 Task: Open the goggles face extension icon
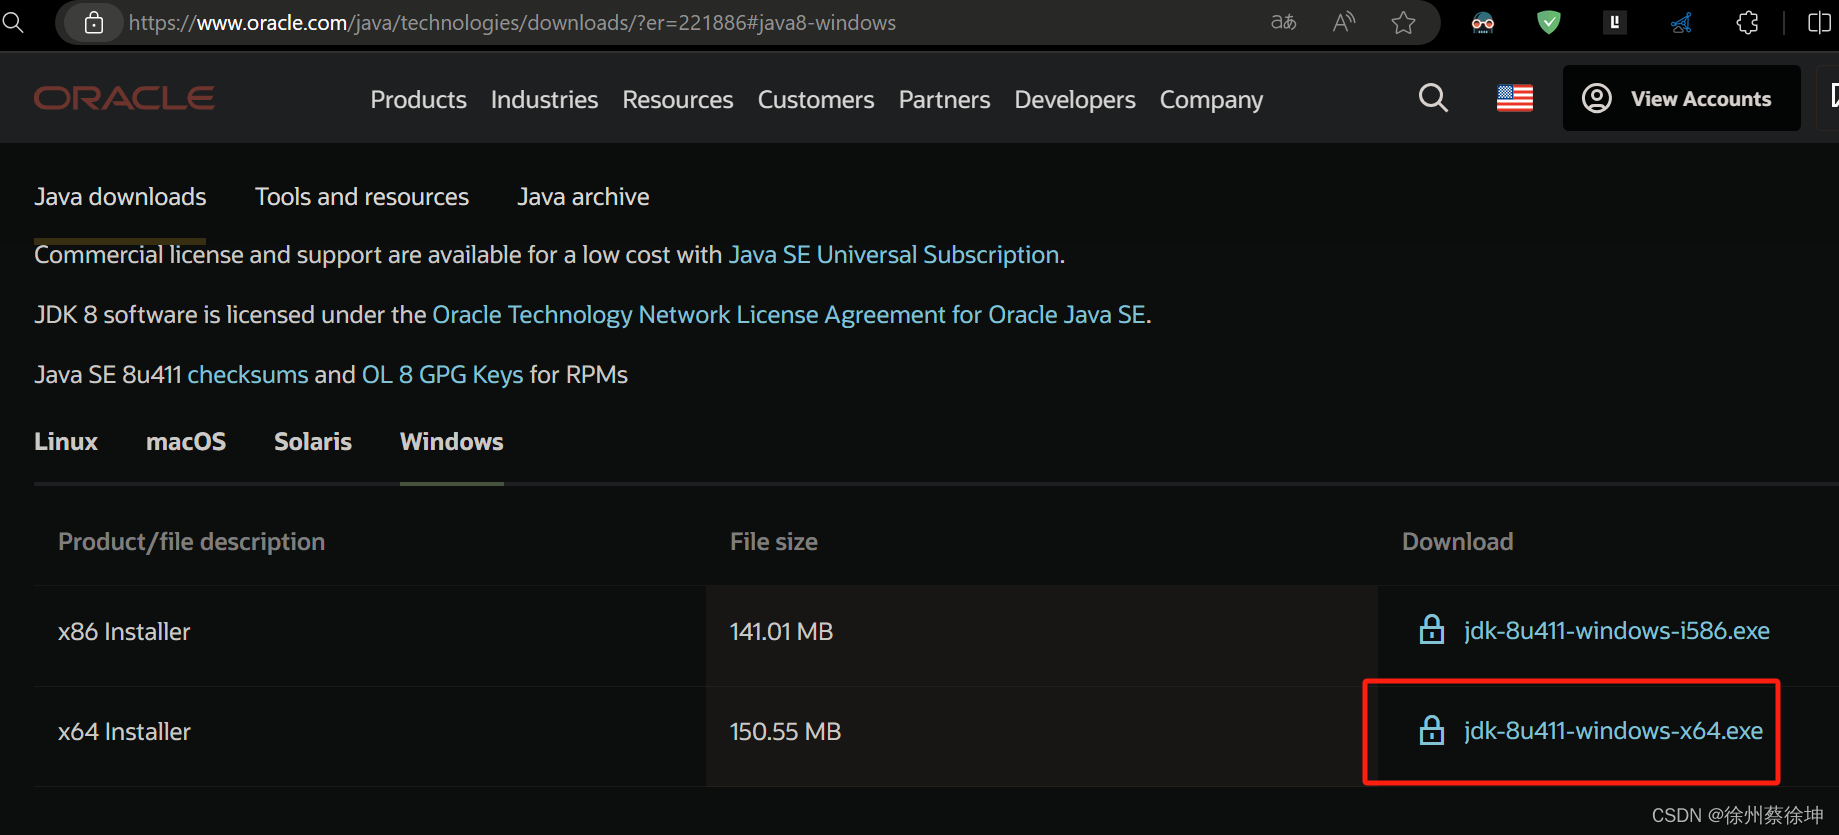click(1483, 22)
